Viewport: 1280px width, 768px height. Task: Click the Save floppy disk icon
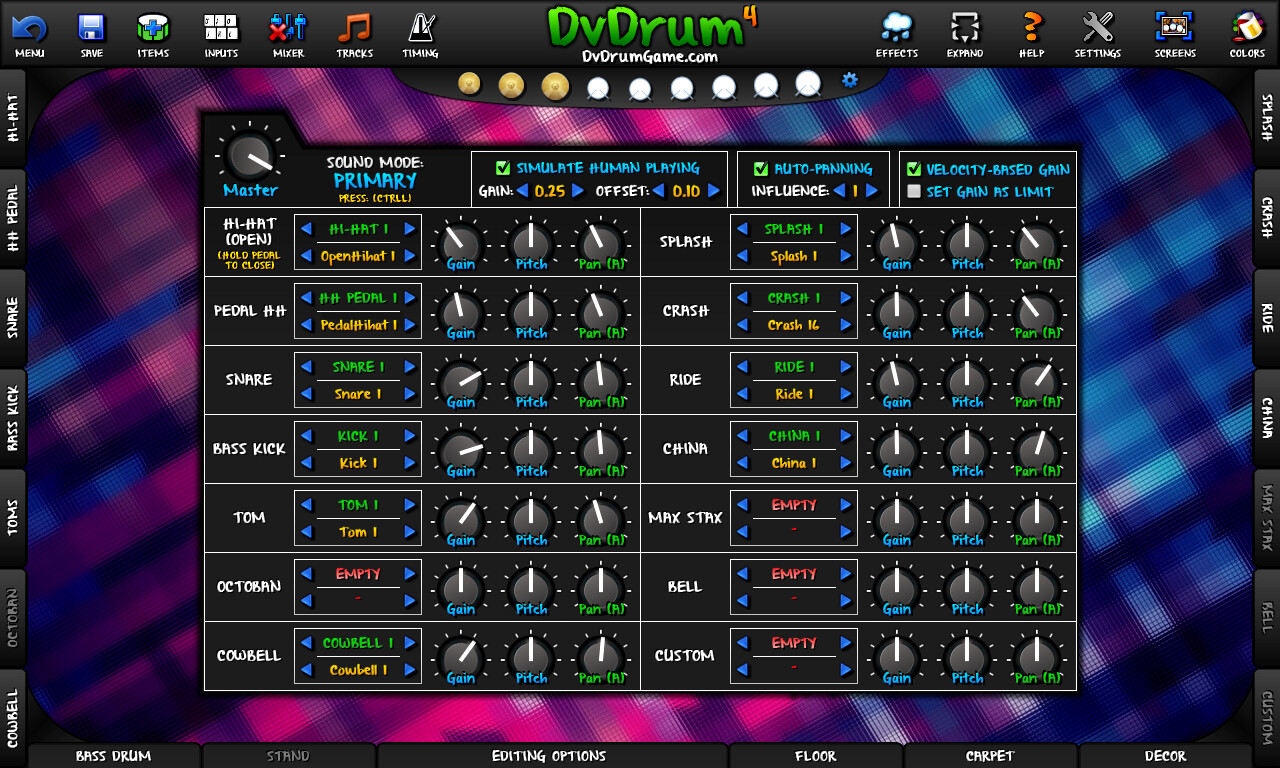[92, 27]
